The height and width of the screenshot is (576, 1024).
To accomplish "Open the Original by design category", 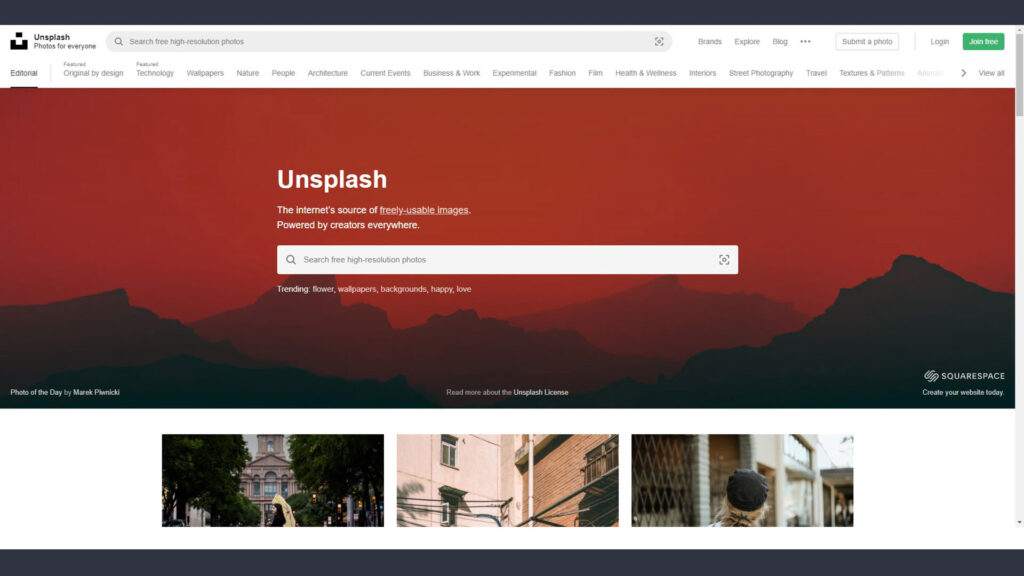I will point(93,73).
